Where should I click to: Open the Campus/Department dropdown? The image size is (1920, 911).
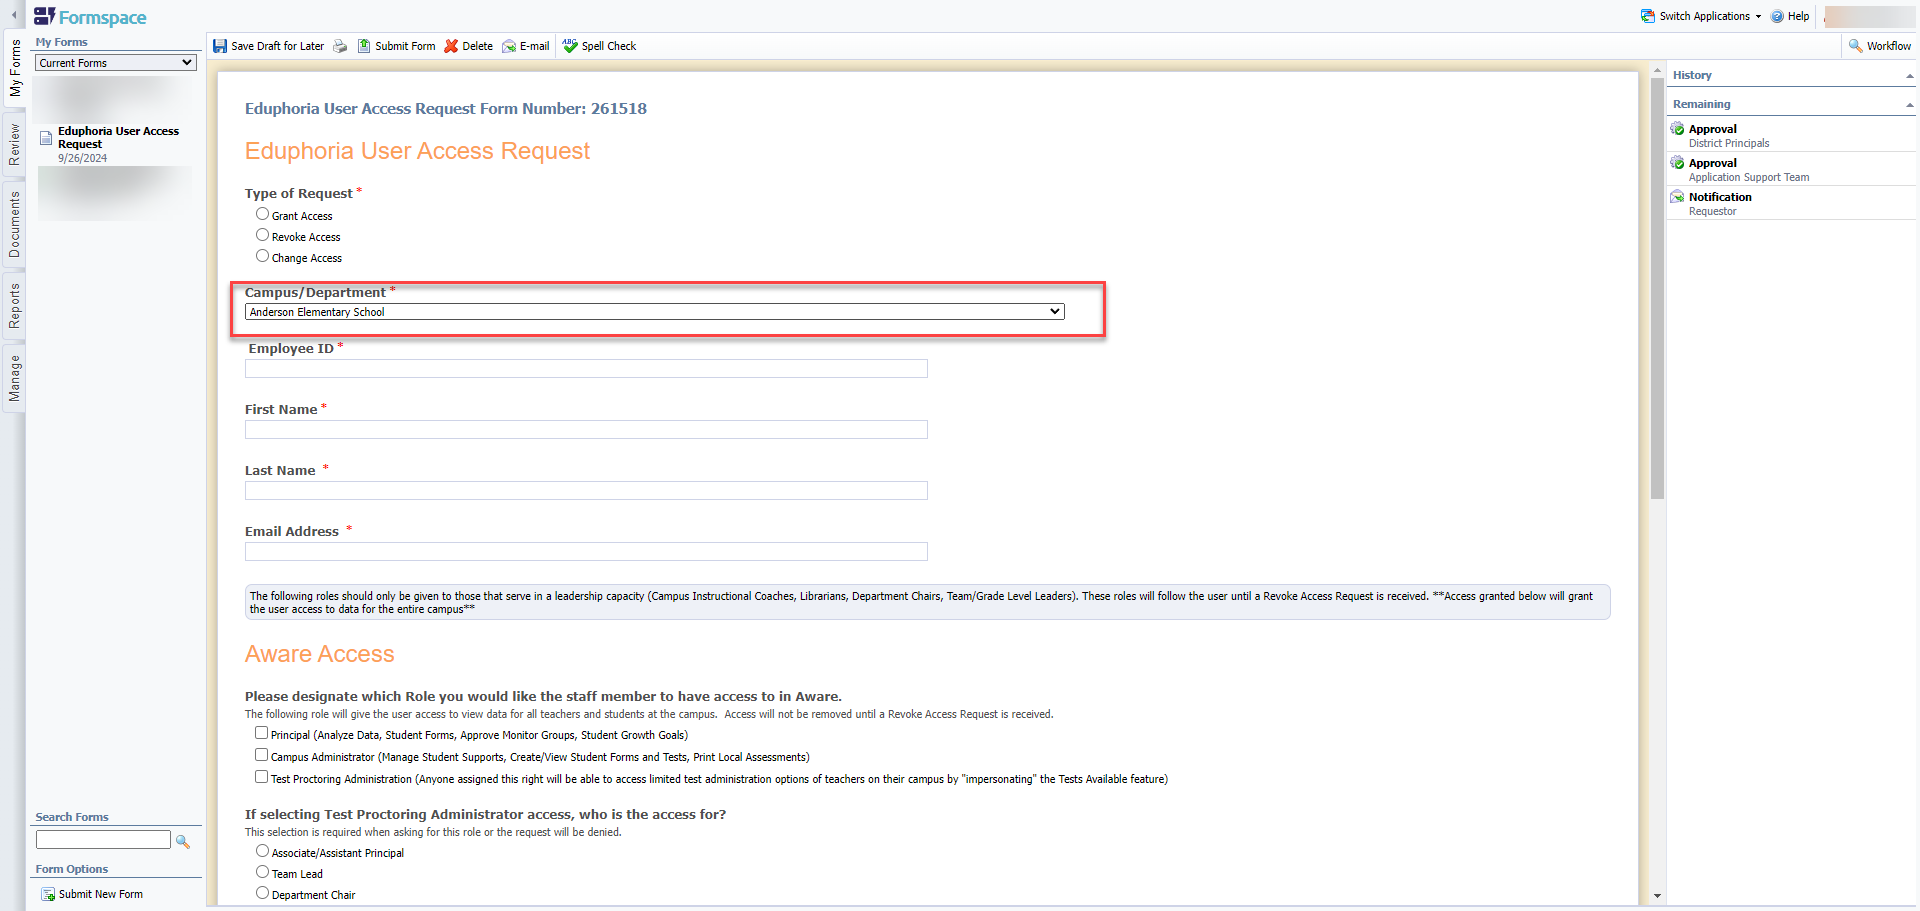[1054, 311]
